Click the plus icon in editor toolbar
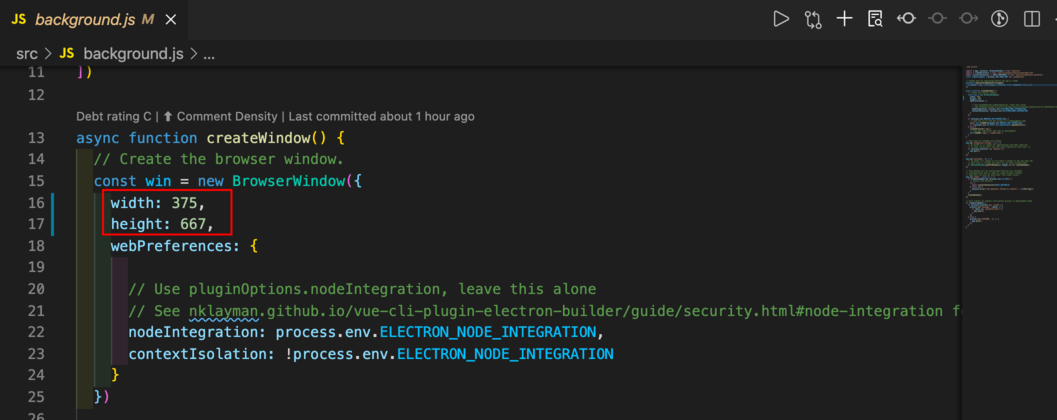Screen dimensions: 1057x420 (845, 19)
